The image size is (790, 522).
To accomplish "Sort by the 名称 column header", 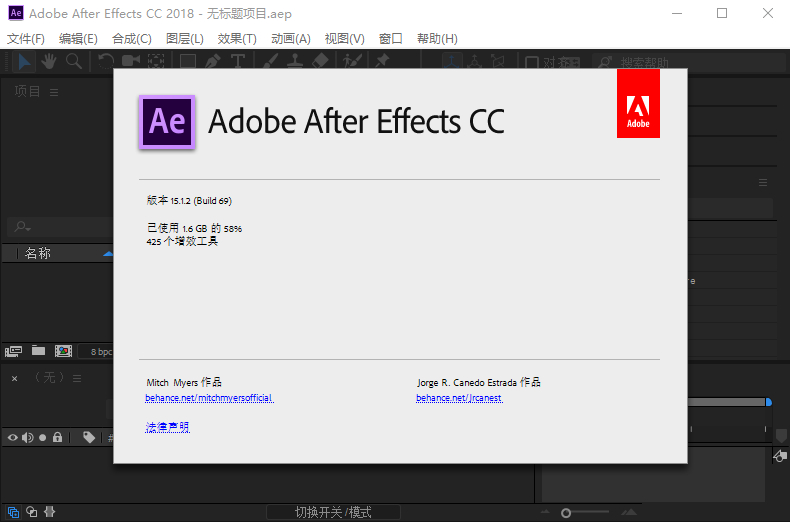I will [38, 253].
